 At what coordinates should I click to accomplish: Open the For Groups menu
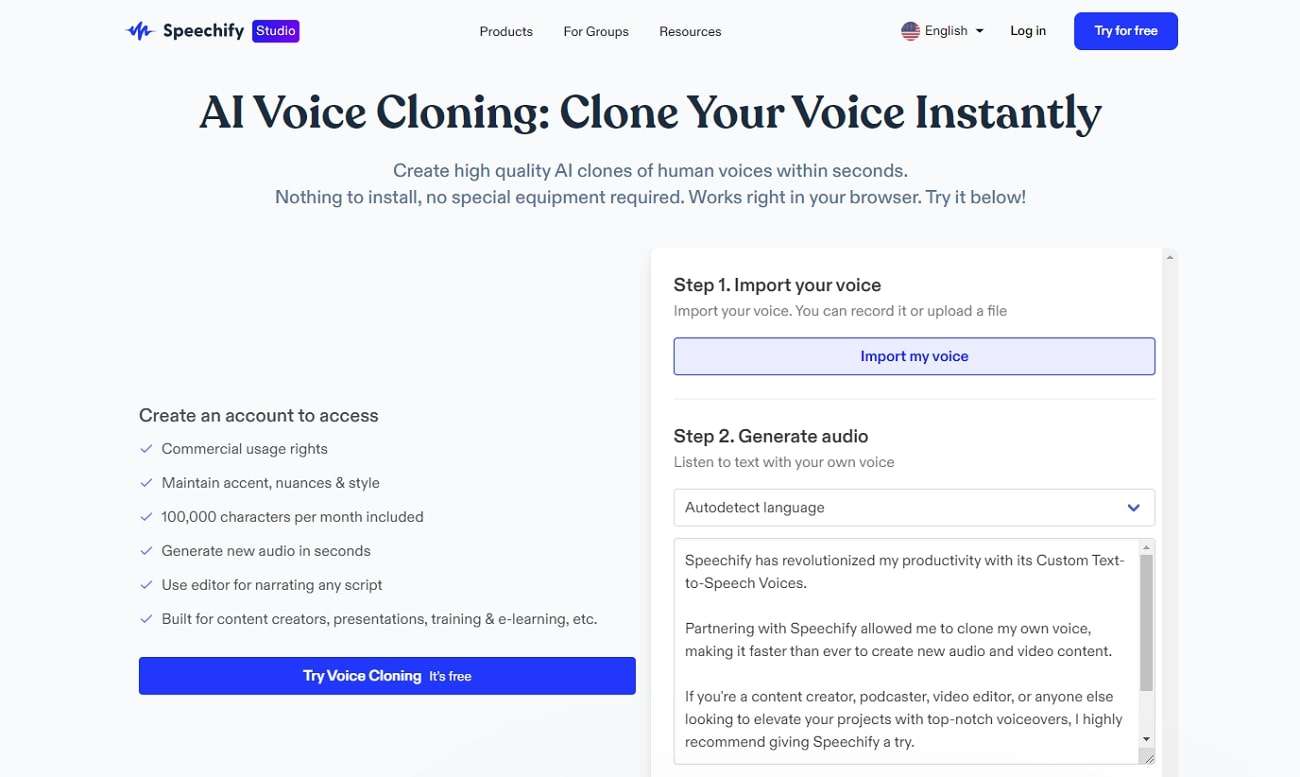coord(596,32)
